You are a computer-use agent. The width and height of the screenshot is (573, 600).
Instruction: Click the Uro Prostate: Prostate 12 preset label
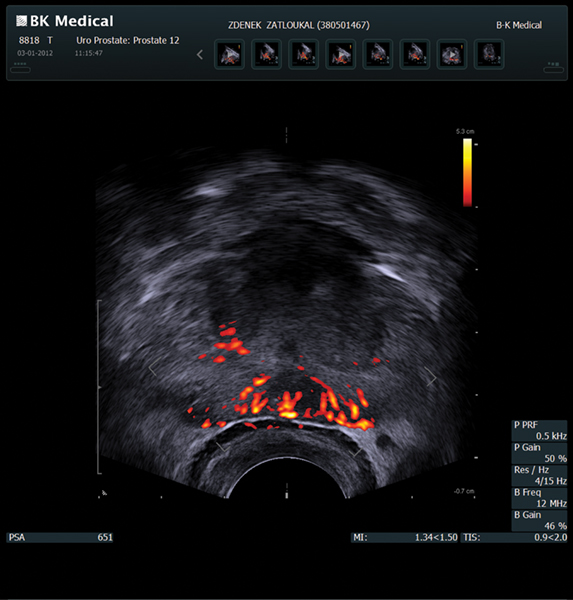coord(128,41)
